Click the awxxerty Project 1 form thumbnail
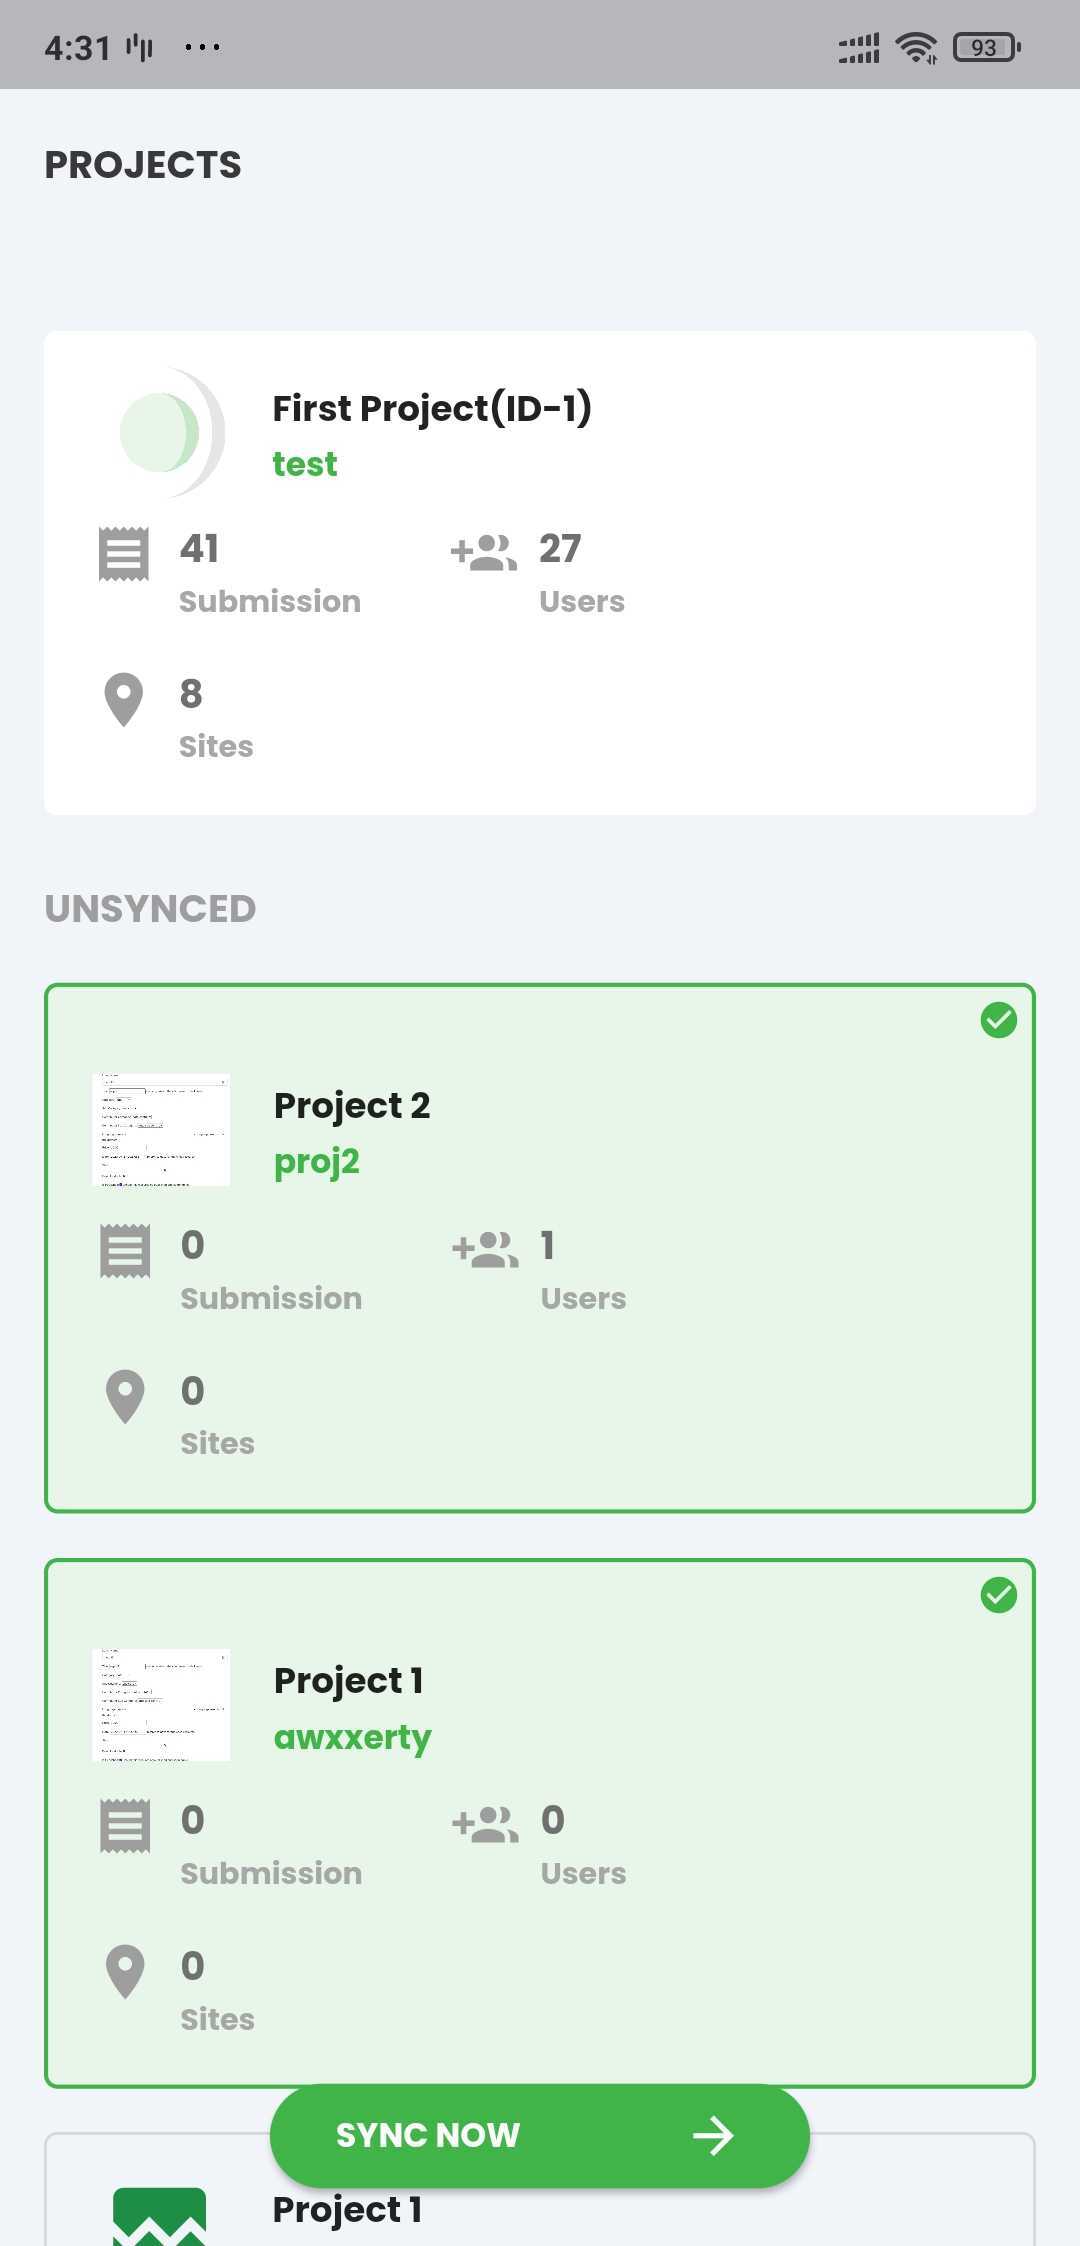The image size is (1080, 2246). click(161, 1705)
